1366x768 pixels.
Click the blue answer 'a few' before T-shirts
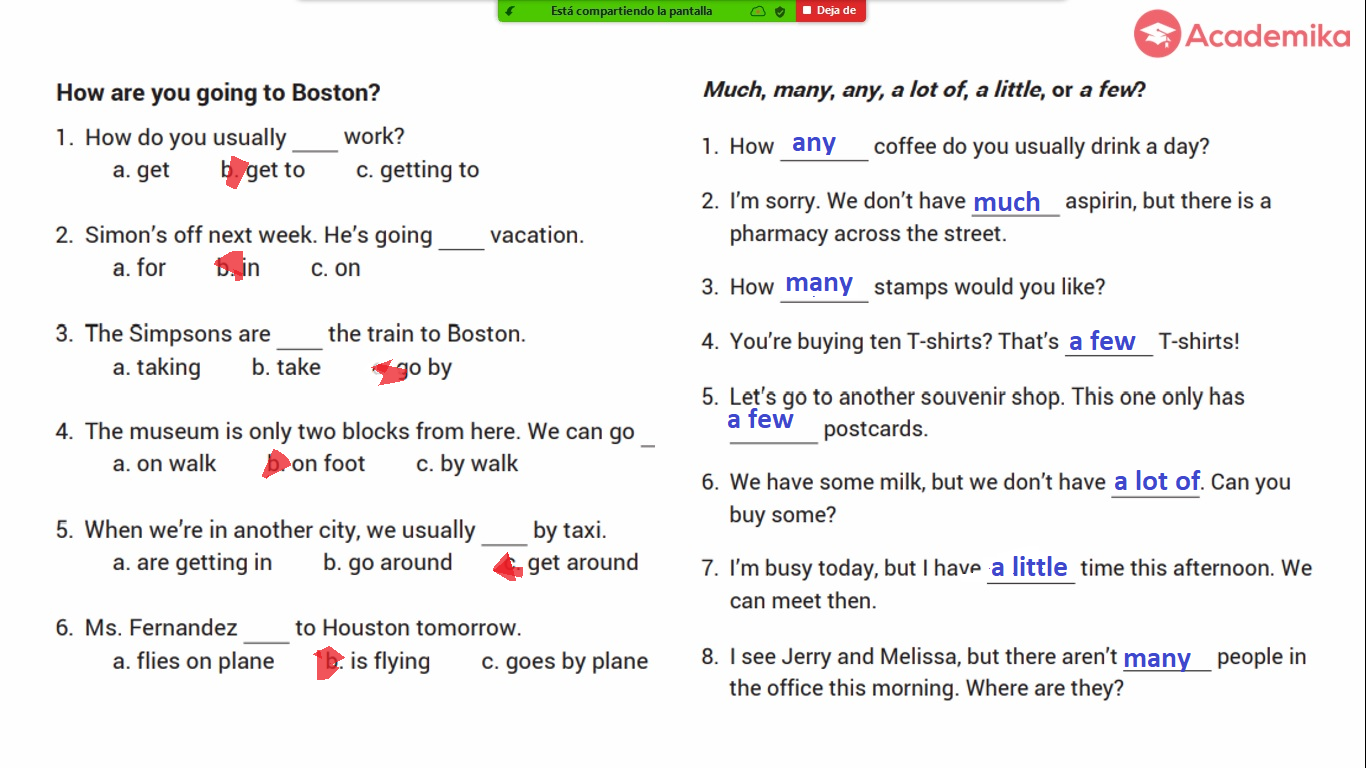[1102, 341]
